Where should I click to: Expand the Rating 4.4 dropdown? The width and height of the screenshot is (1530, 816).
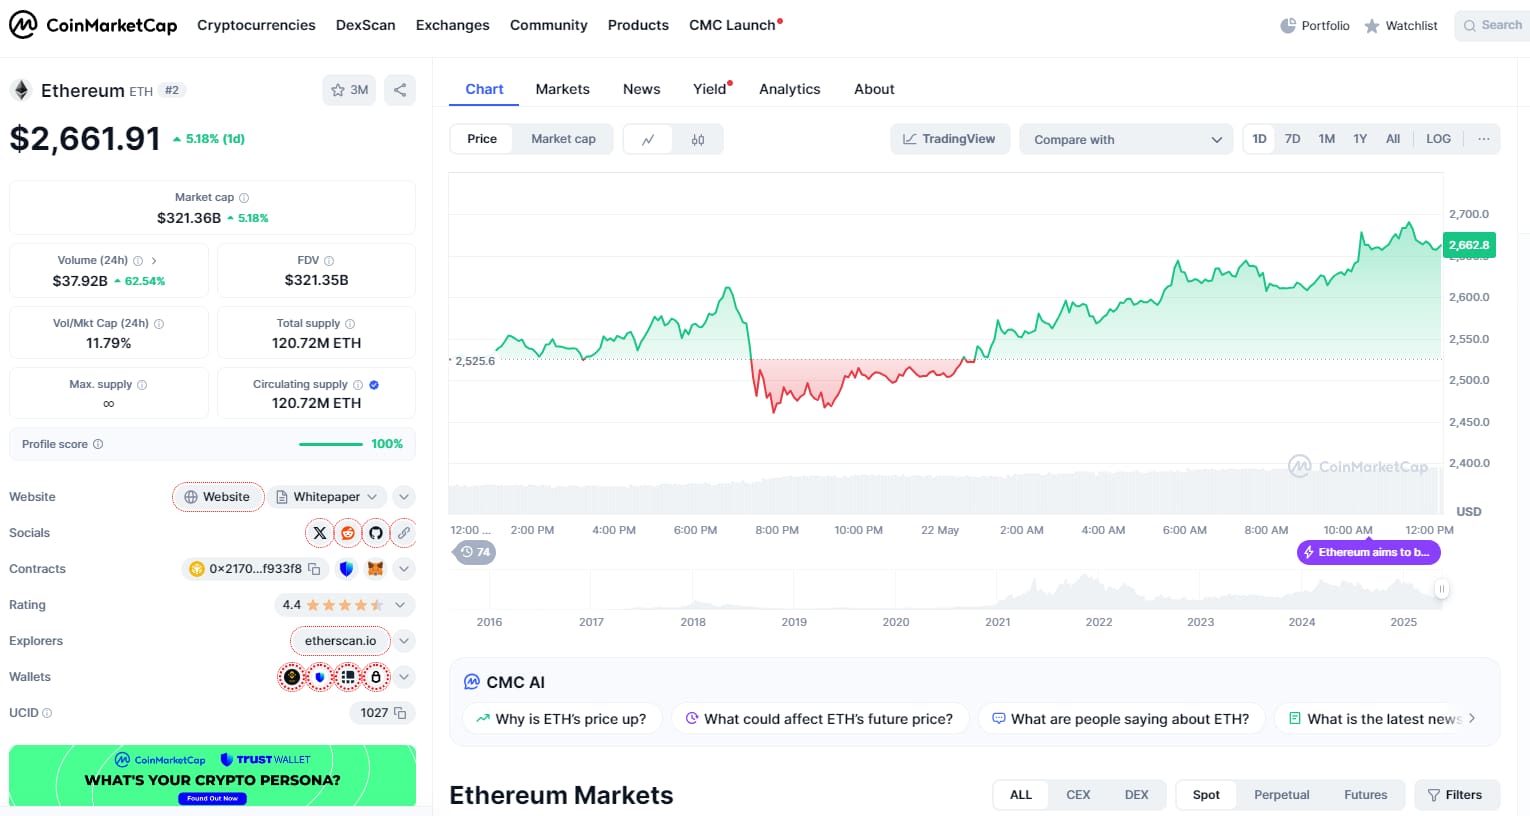pos(344,605)
